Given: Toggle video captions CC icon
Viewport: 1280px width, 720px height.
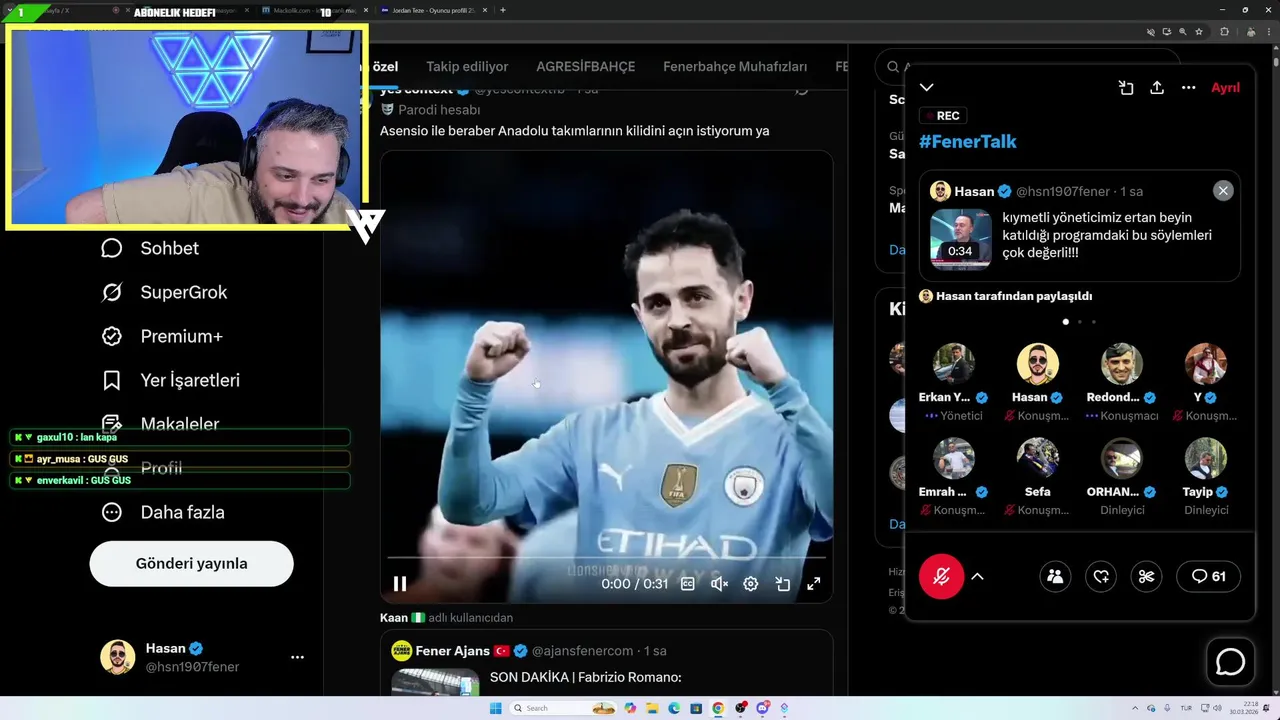Looking at the screenshot, I should [688, 584].
